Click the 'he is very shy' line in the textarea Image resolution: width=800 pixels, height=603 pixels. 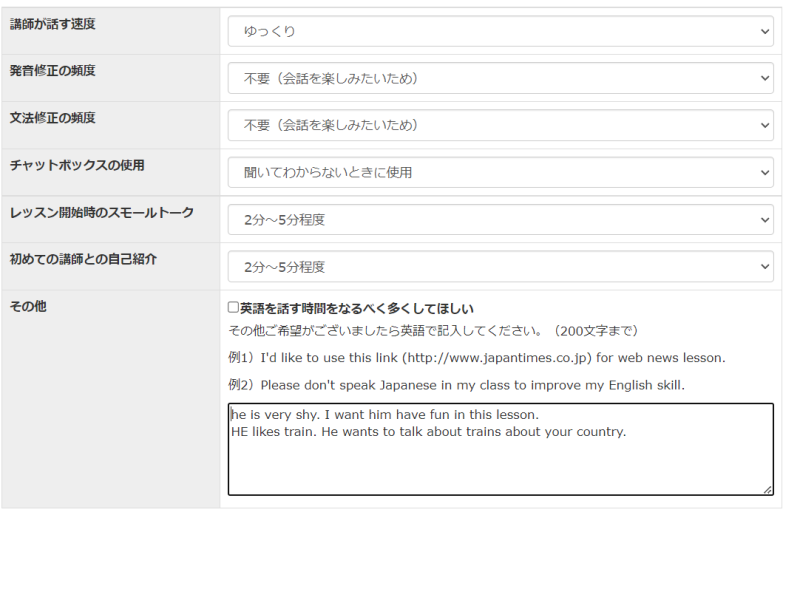pos(385,414)
